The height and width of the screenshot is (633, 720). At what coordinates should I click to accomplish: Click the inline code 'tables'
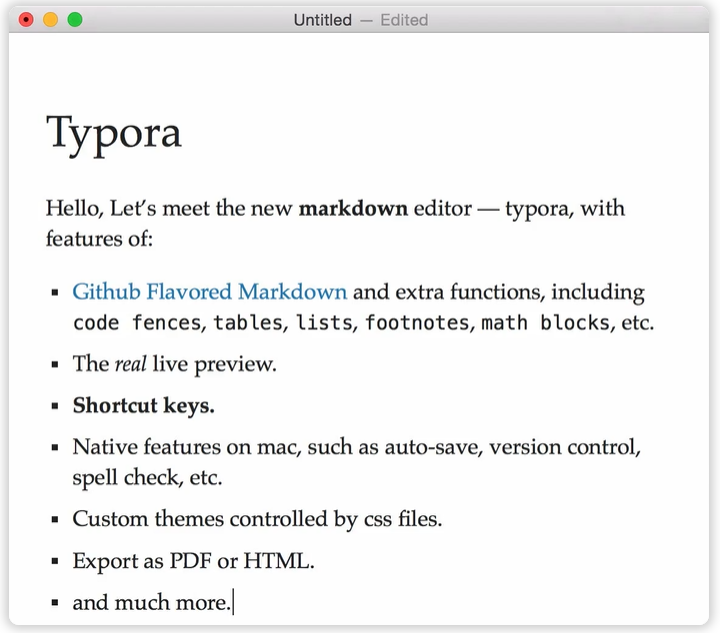point(248,323)
